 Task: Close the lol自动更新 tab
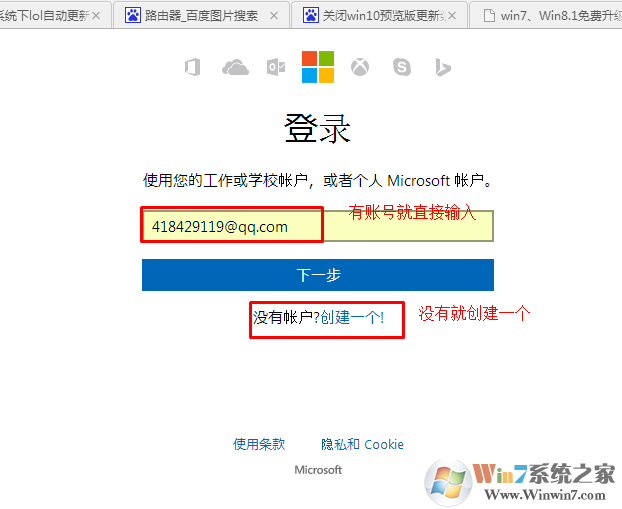click(x=96, y=16)
